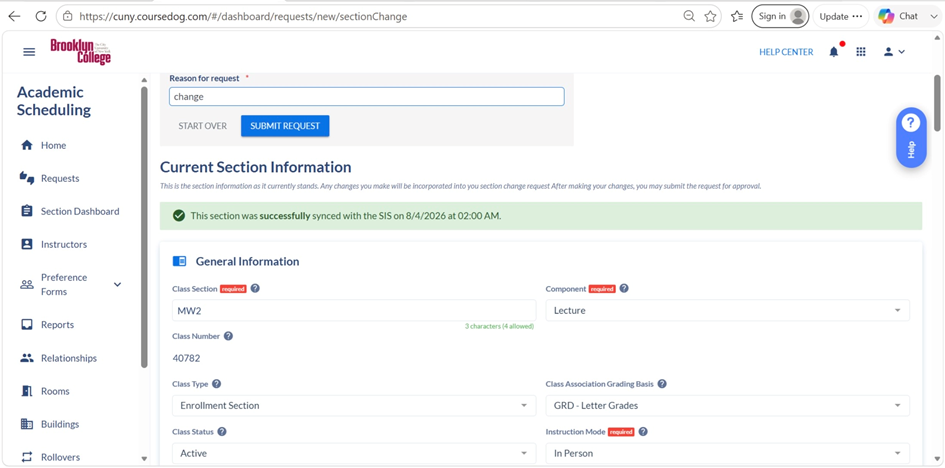Click the Buildings icon in the sidebar
The width and height of the screenshot is (945, 468).
[x=27, y=424]
